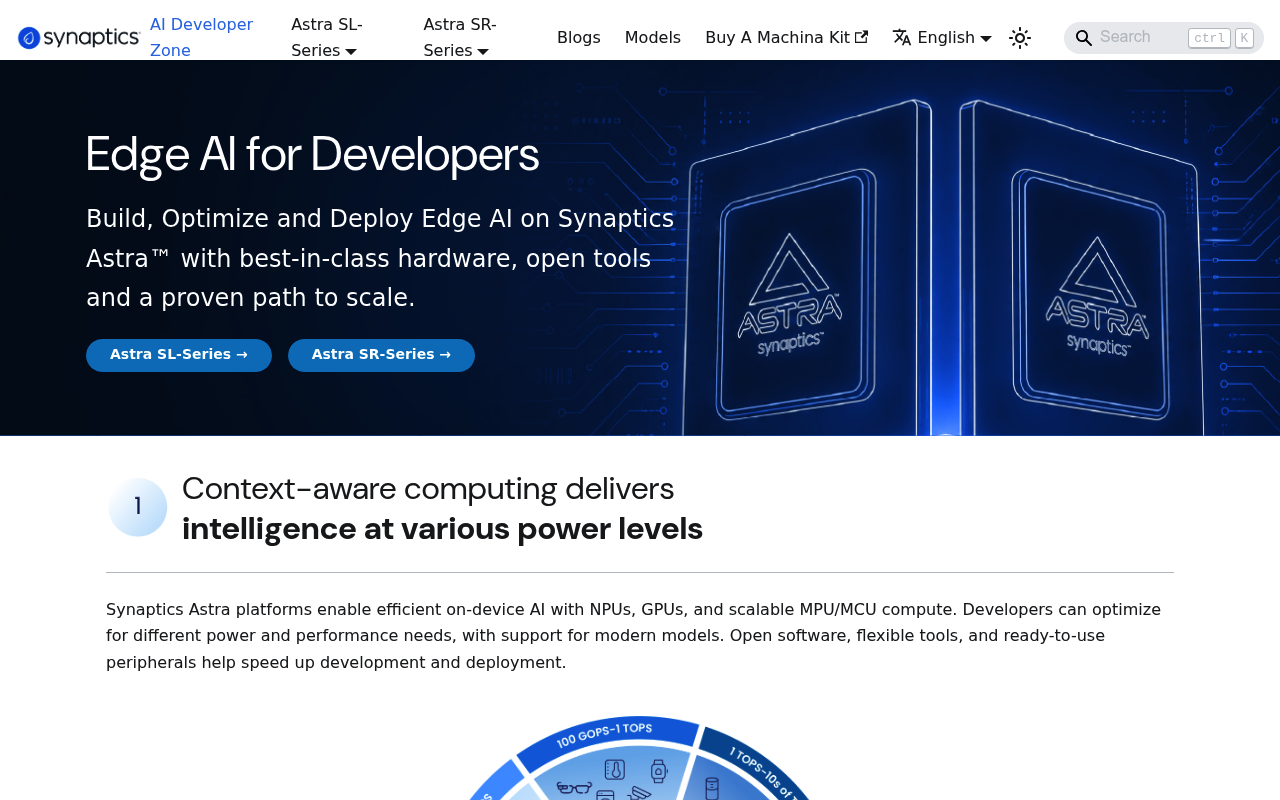The width and height of the screenshot is (1280, 800).
Task: Open the English language dropdown
Action: click(x=942, y=38)
